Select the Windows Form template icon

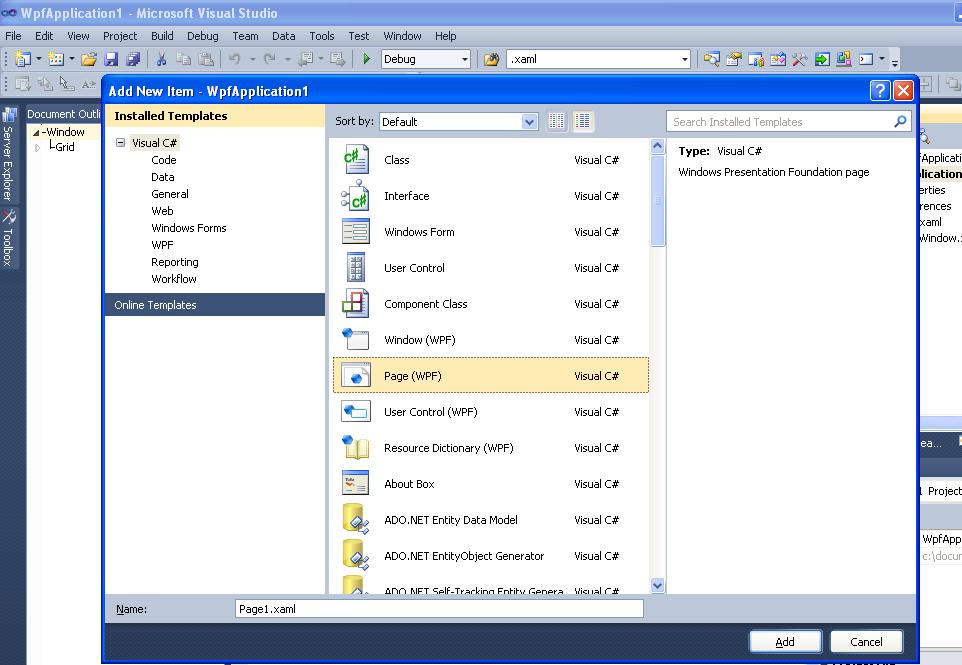click(x=355, y=231)
